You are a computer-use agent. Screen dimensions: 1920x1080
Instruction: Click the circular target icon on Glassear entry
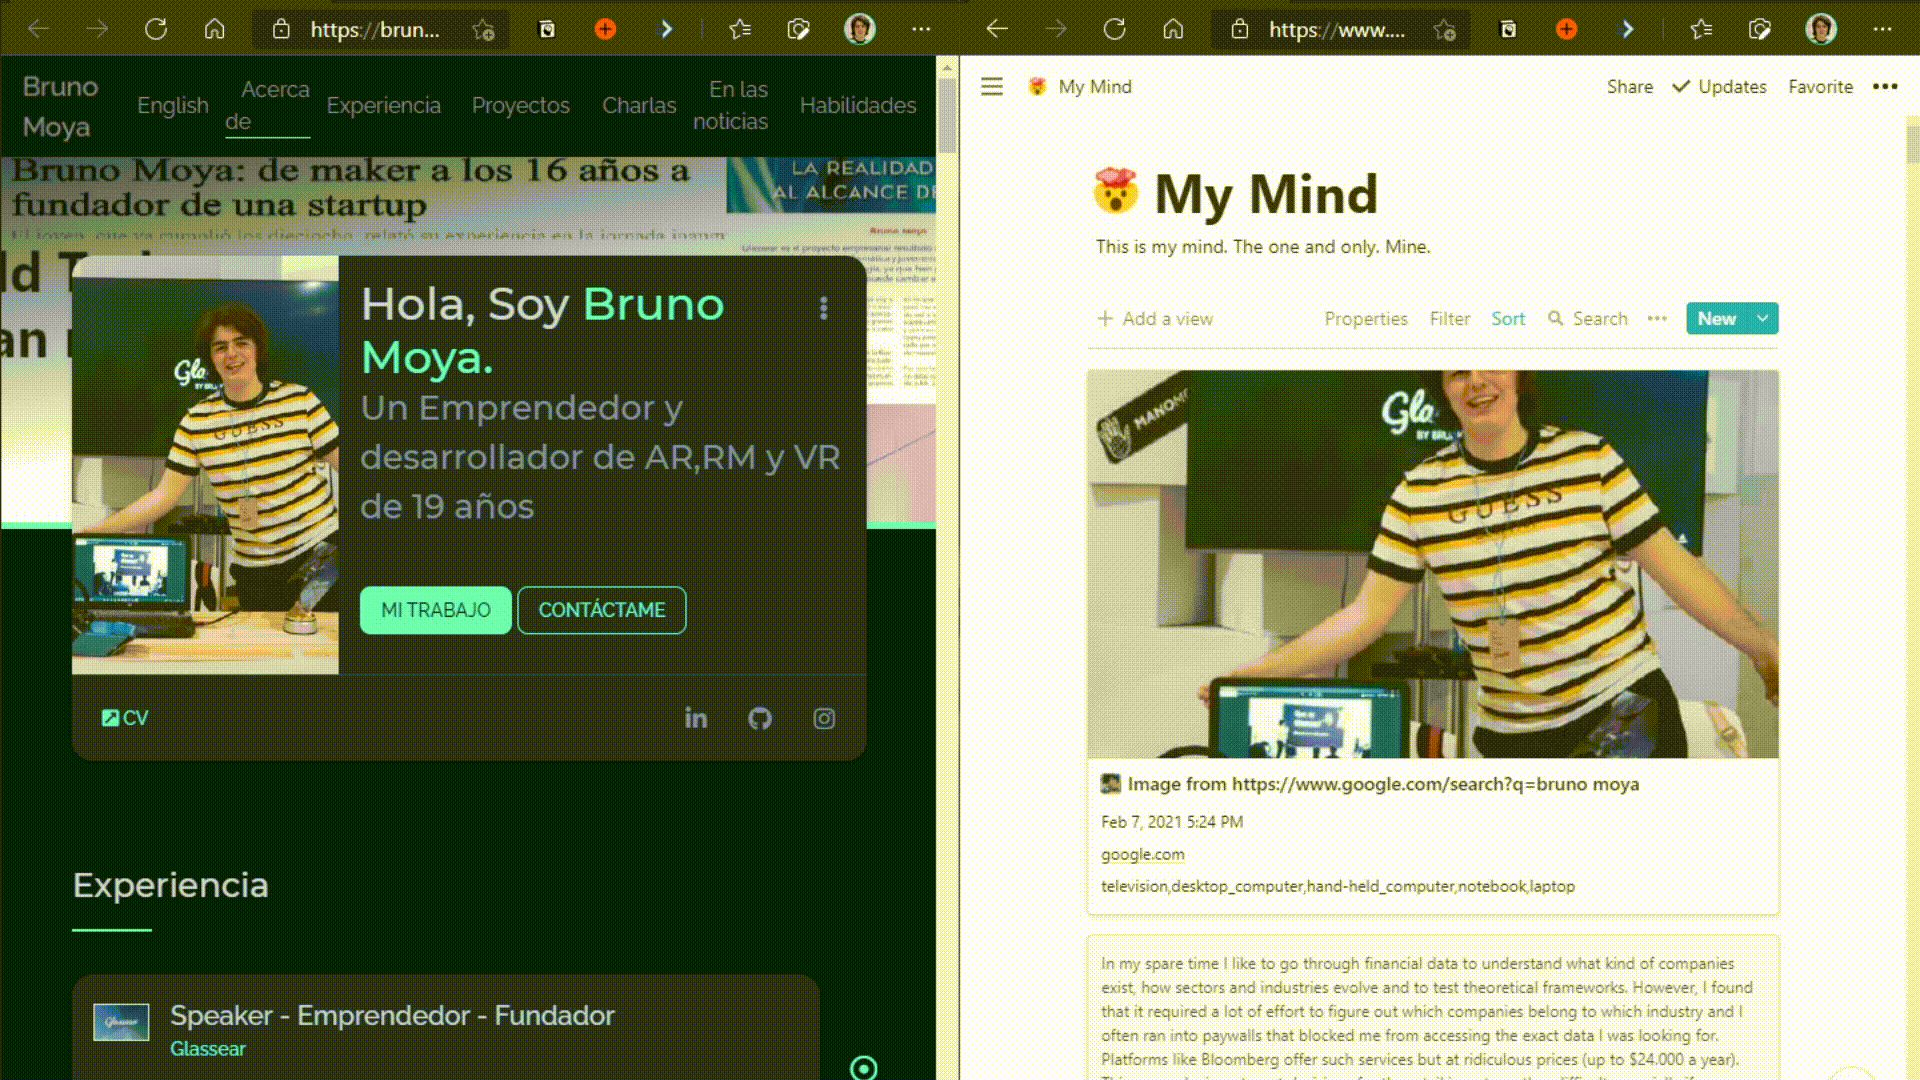(863, 1067)
